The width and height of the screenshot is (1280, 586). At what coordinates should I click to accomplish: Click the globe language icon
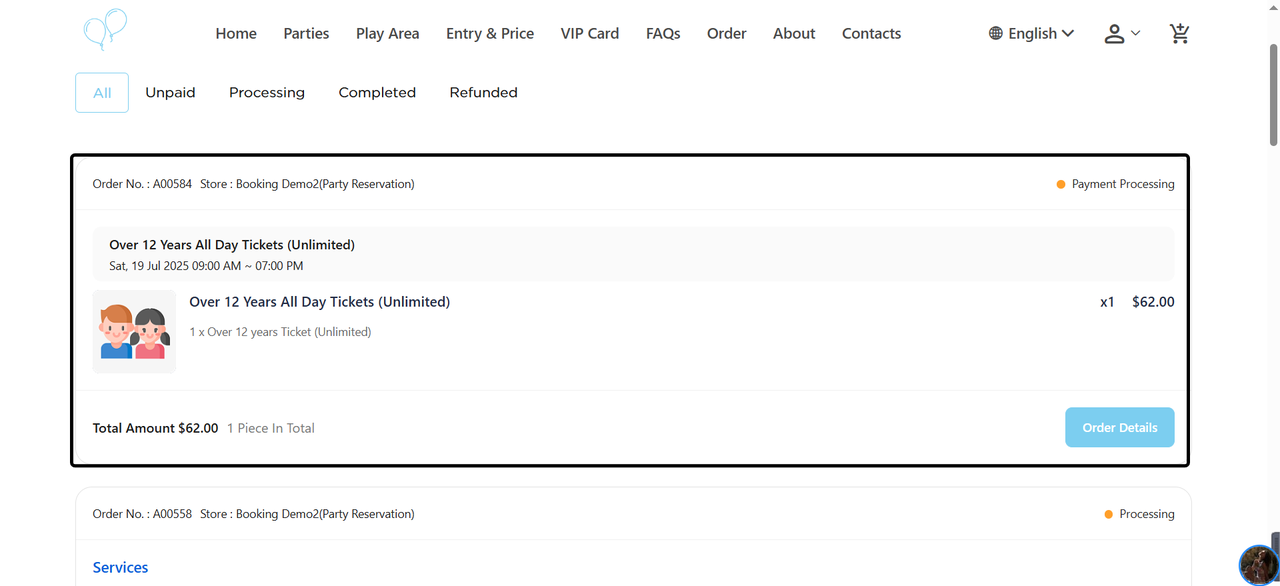click(996, 33)
